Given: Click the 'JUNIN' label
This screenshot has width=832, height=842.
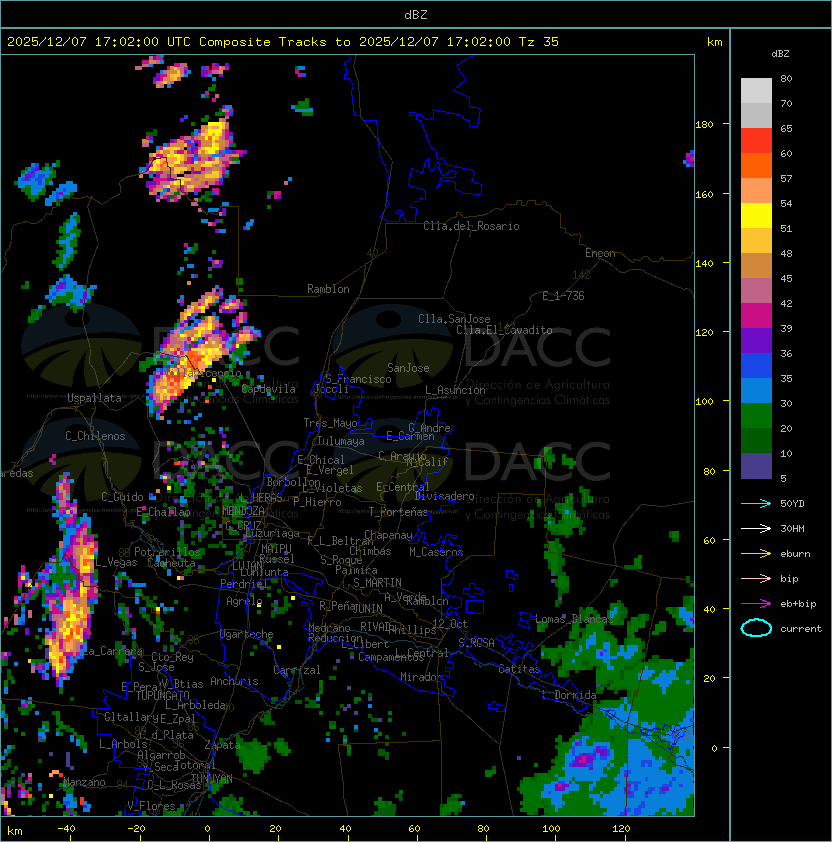Looking at the screenshot, I should (x=367, y=608).
